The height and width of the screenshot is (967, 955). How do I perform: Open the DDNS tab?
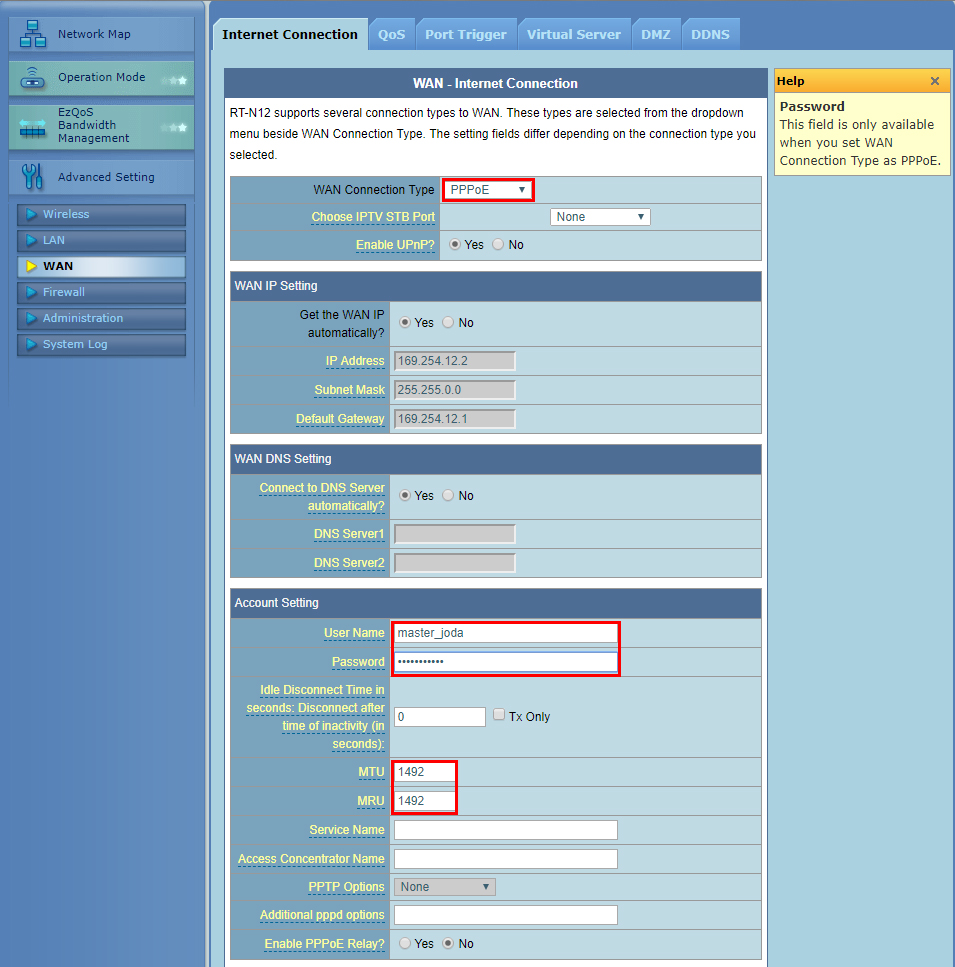(x=710, y=35)
